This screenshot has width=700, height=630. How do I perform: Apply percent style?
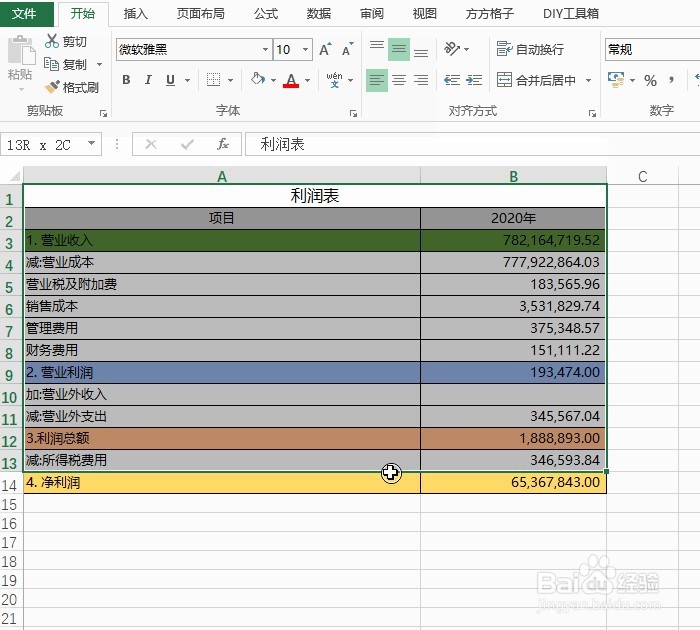tap(650, 80)
